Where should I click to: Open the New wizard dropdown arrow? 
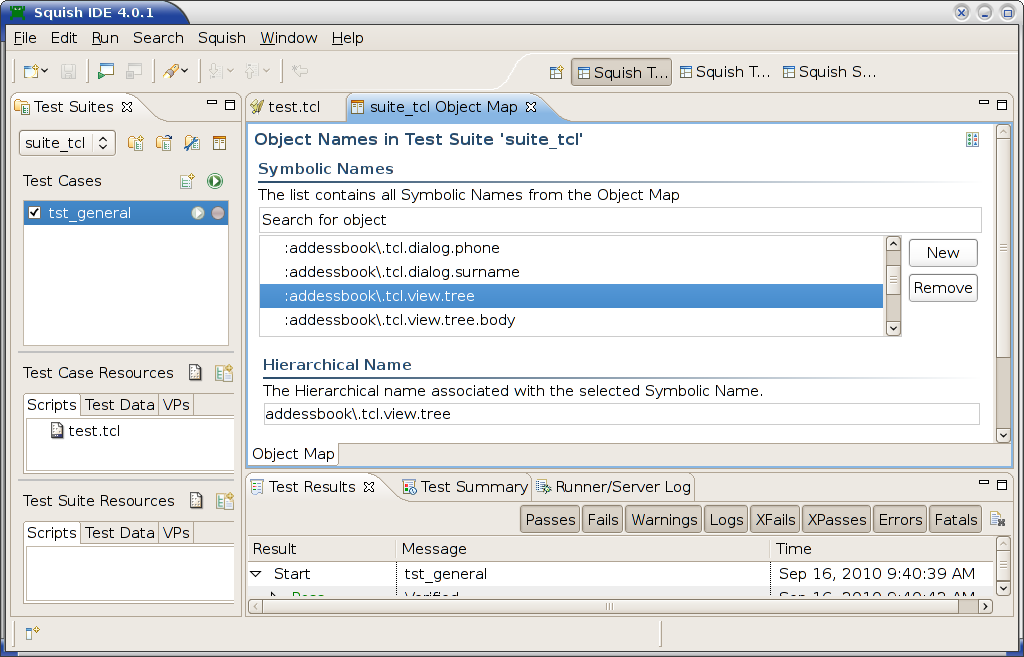click(x=45, y=71)
